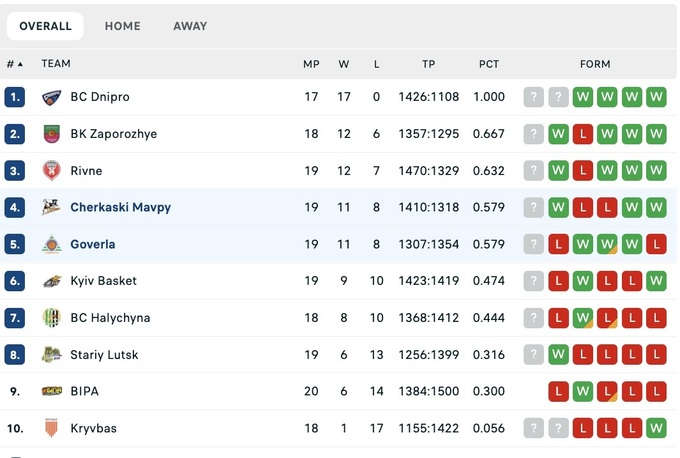Sort table by rank number column
Image resolution: width=680 pixels, height=458 pixels.
tap(14, 64)
